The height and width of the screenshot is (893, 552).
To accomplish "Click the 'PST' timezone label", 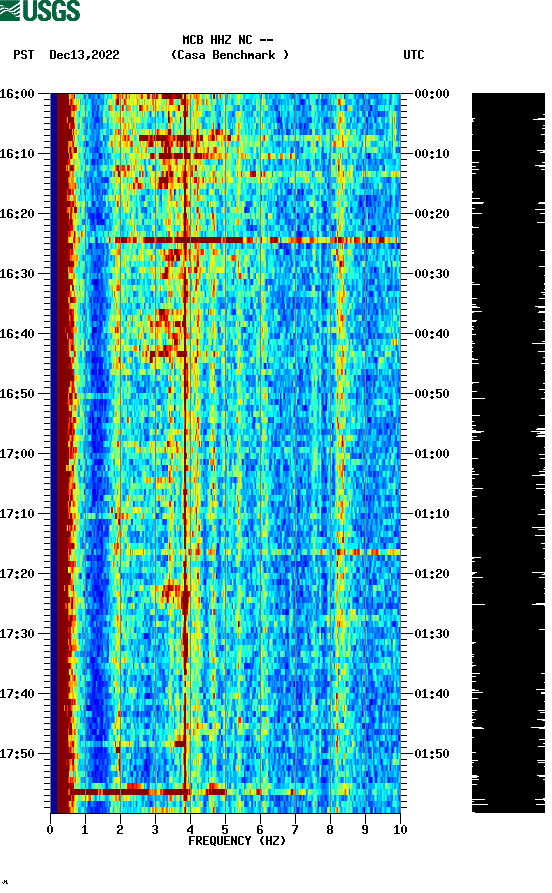I will (24, 55).
